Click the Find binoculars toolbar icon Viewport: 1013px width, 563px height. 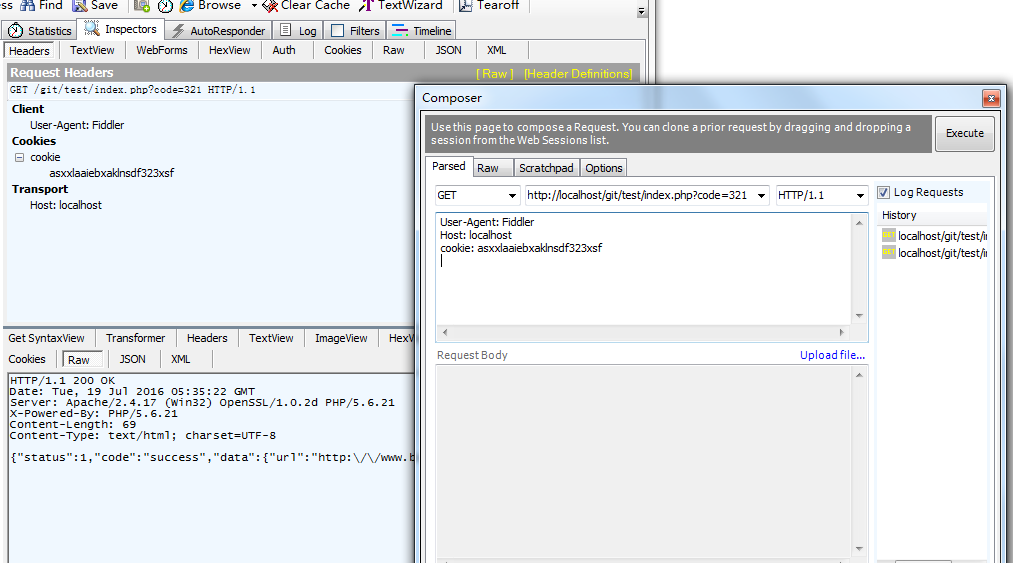pos(27,5)
